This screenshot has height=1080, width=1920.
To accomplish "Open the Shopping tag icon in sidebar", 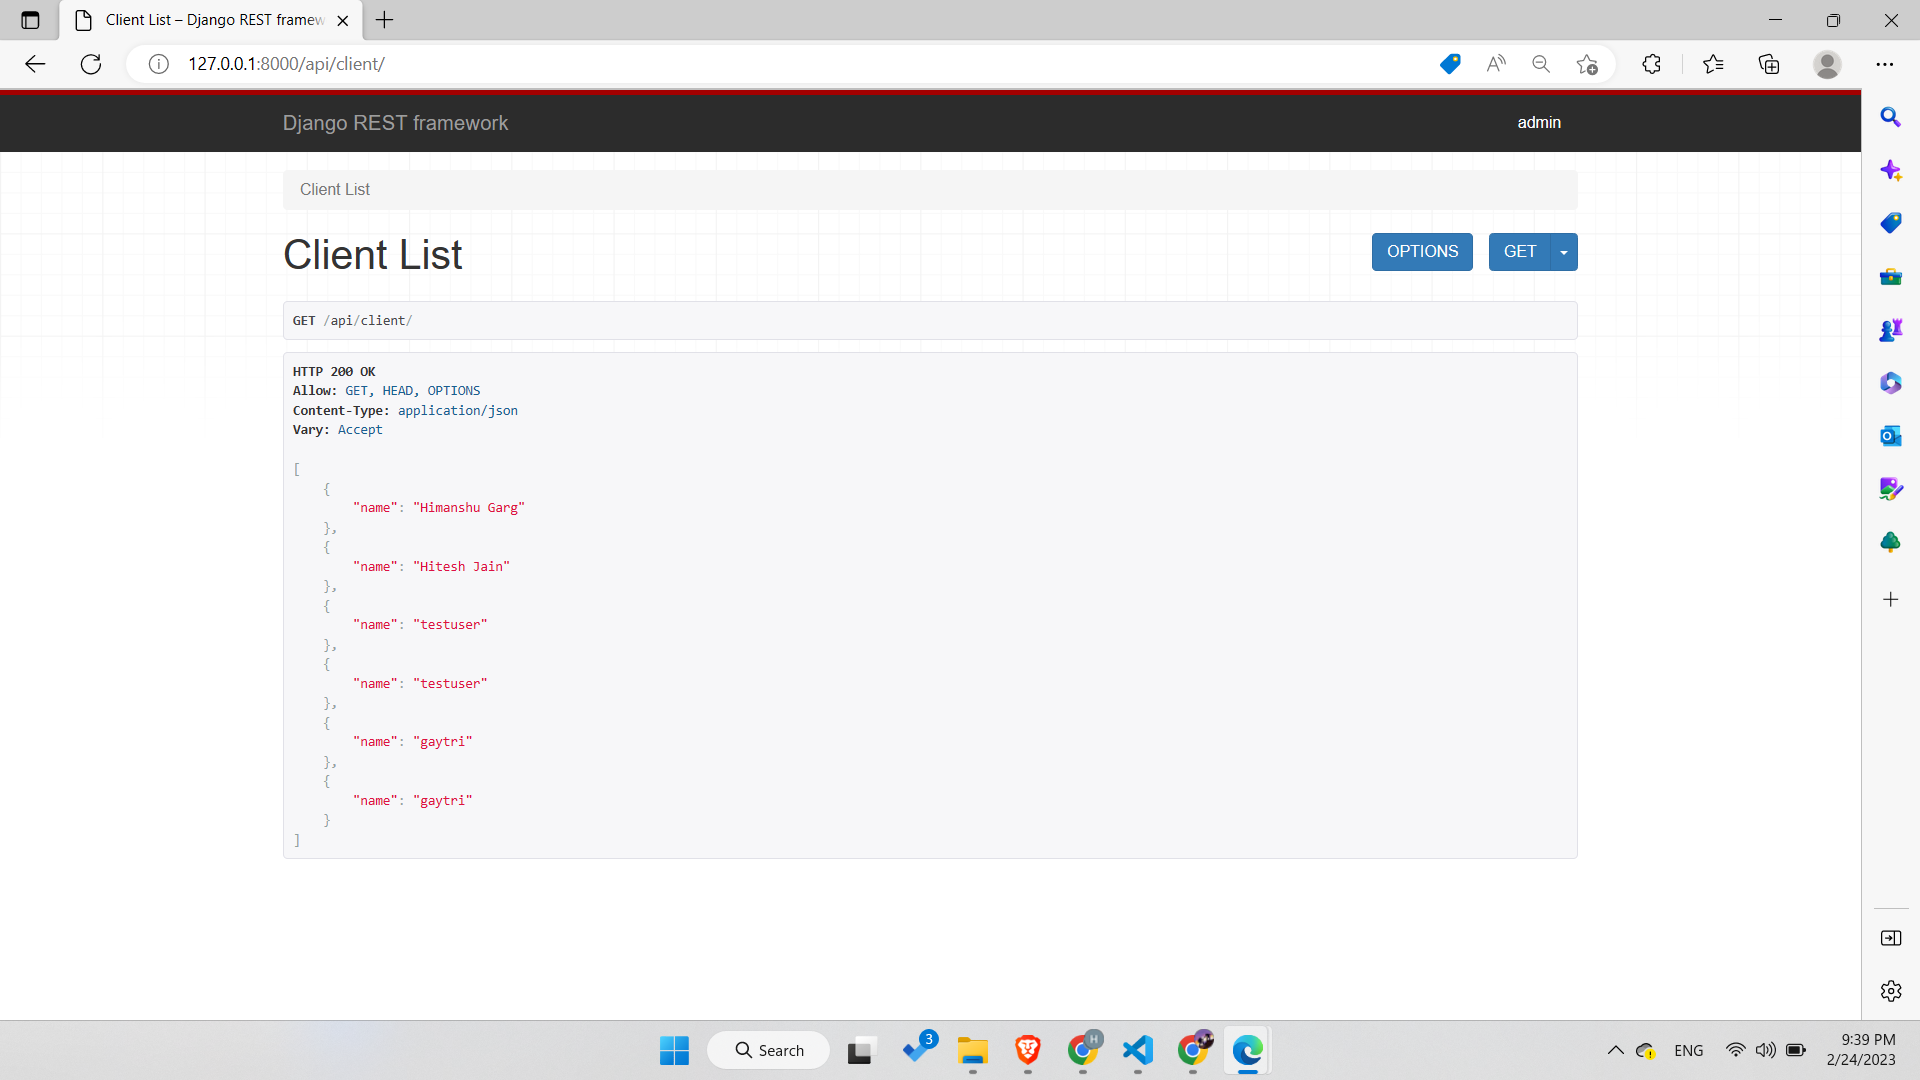I will [x=1890, y=223].
